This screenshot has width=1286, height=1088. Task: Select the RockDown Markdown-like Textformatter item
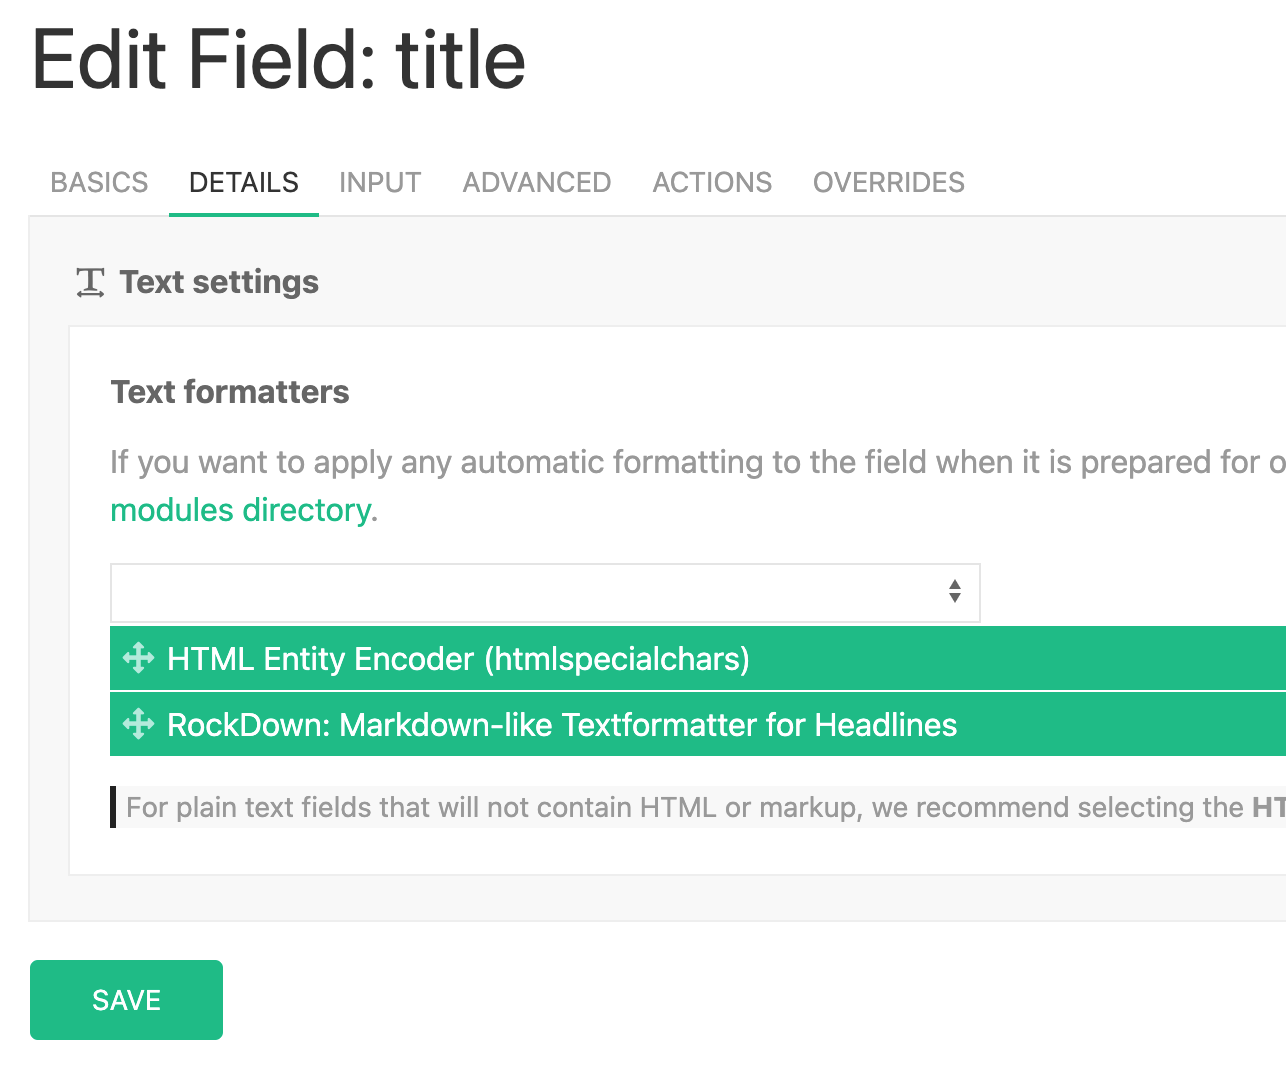(562, 724)
